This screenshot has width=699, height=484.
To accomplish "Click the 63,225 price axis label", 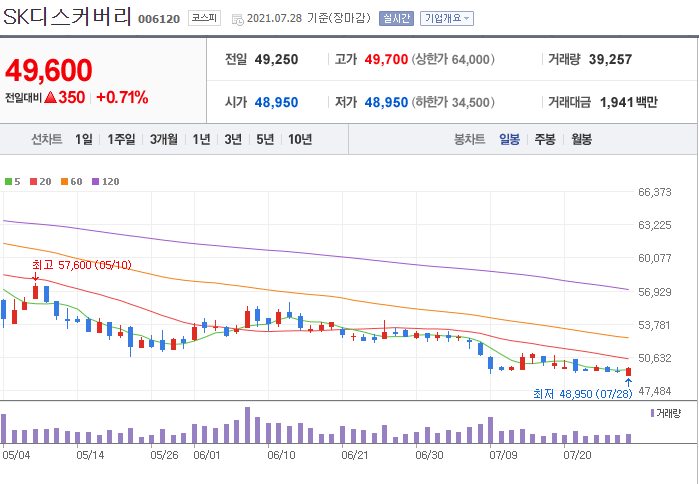I will click(655, 226).
